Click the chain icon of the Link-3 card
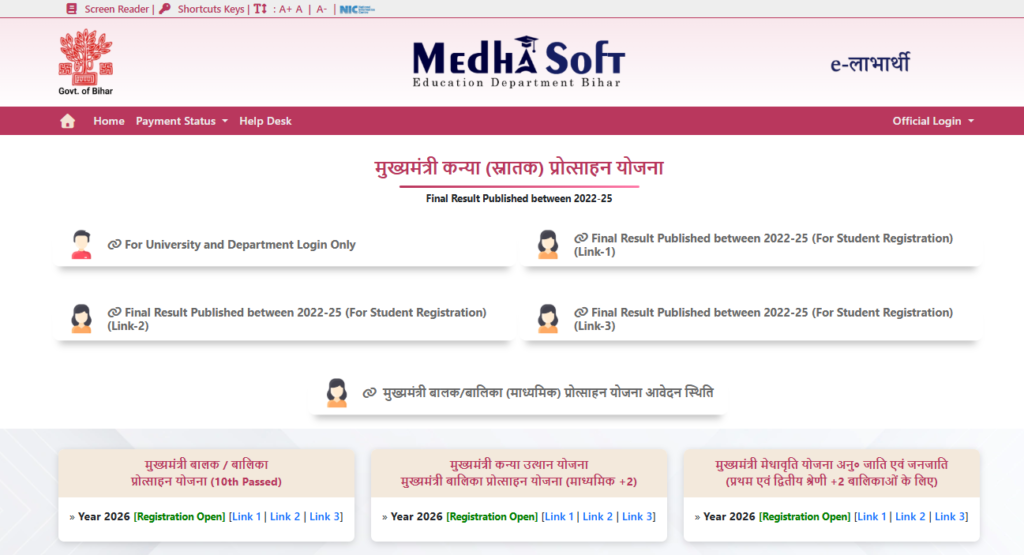The height and width of the screenshot is (555, 1024). [581, 312]
